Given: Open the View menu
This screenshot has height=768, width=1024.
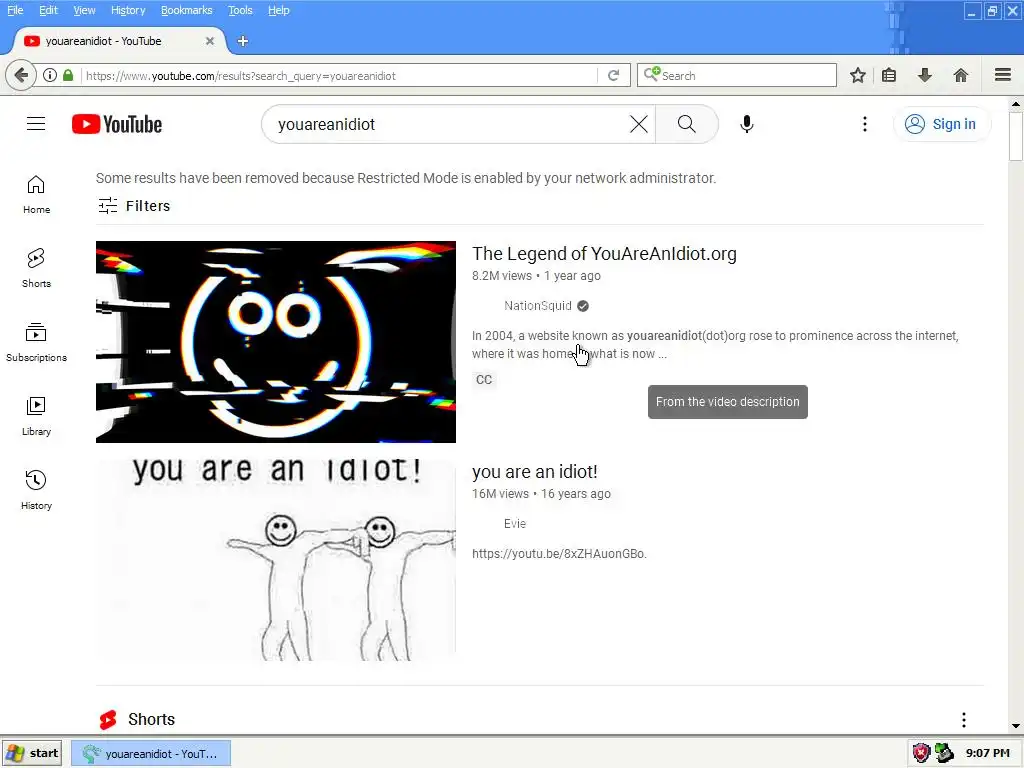Looking at the screenshot, I should click(84, 10).
